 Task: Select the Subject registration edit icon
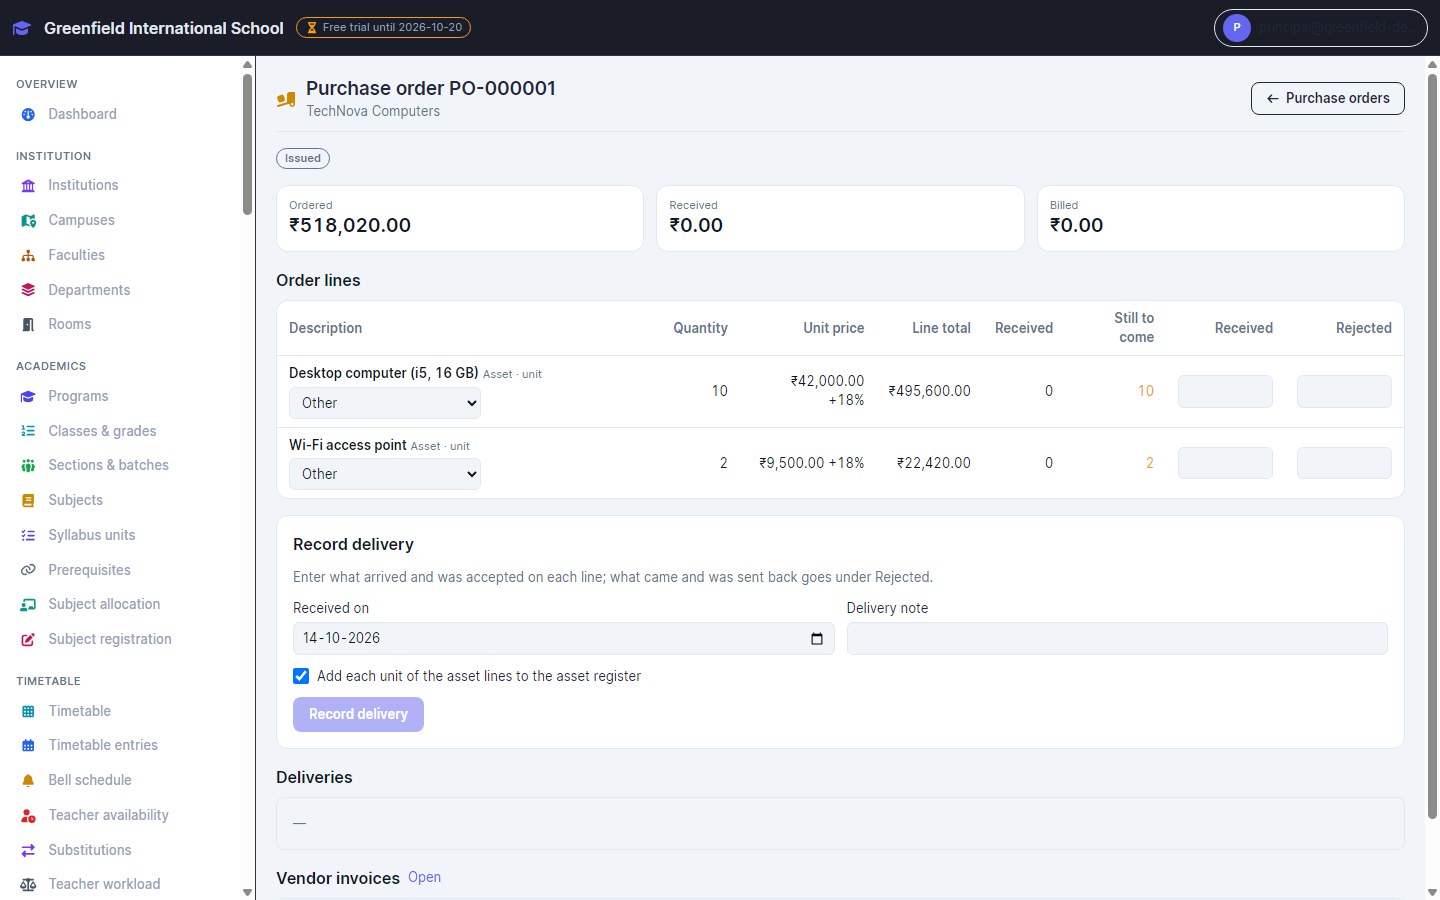point(28,640)
